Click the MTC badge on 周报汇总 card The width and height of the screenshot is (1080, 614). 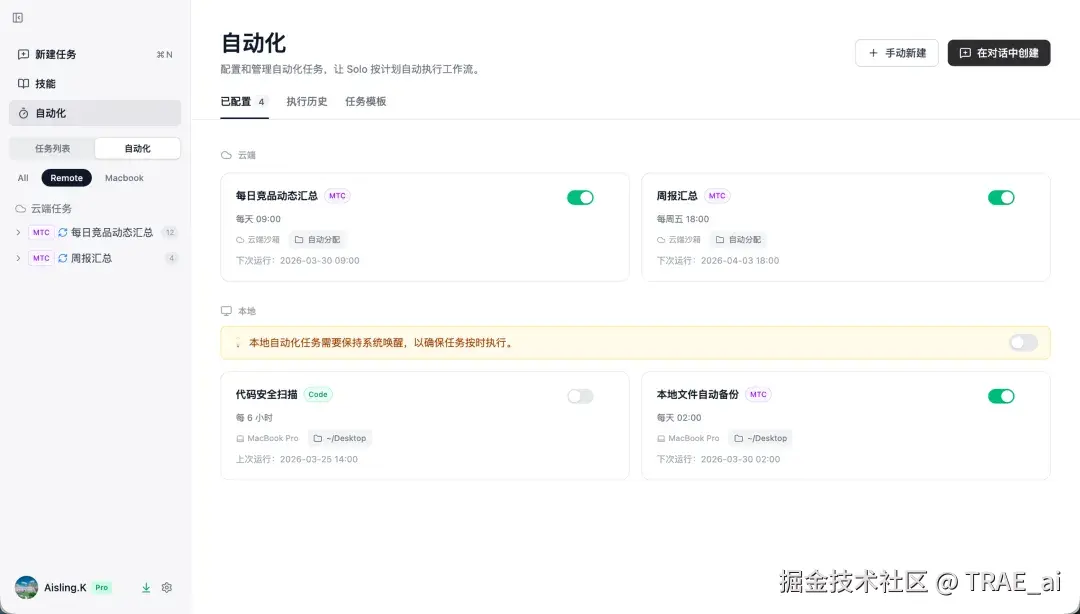coord(717,196)
